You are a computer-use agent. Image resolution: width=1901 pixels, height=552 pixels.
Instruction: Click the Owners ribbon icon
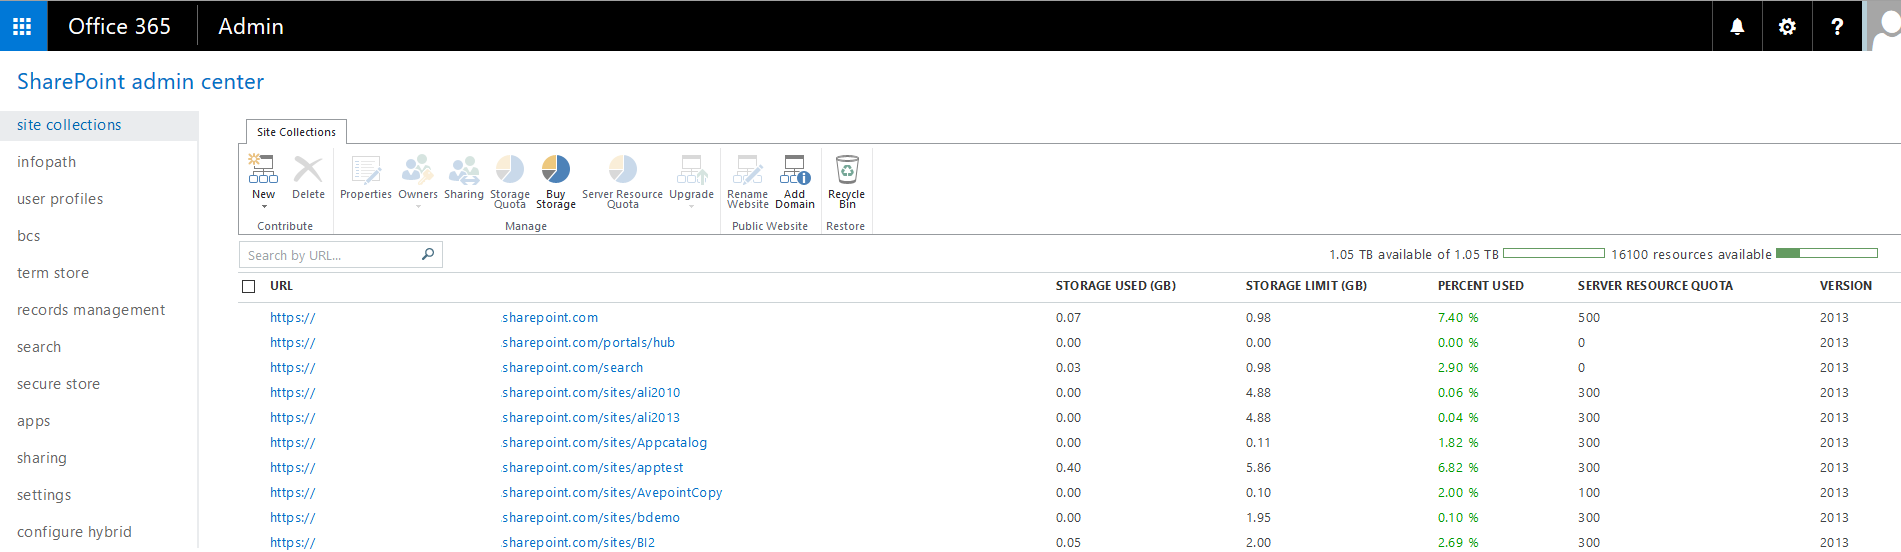coord(417,170)
